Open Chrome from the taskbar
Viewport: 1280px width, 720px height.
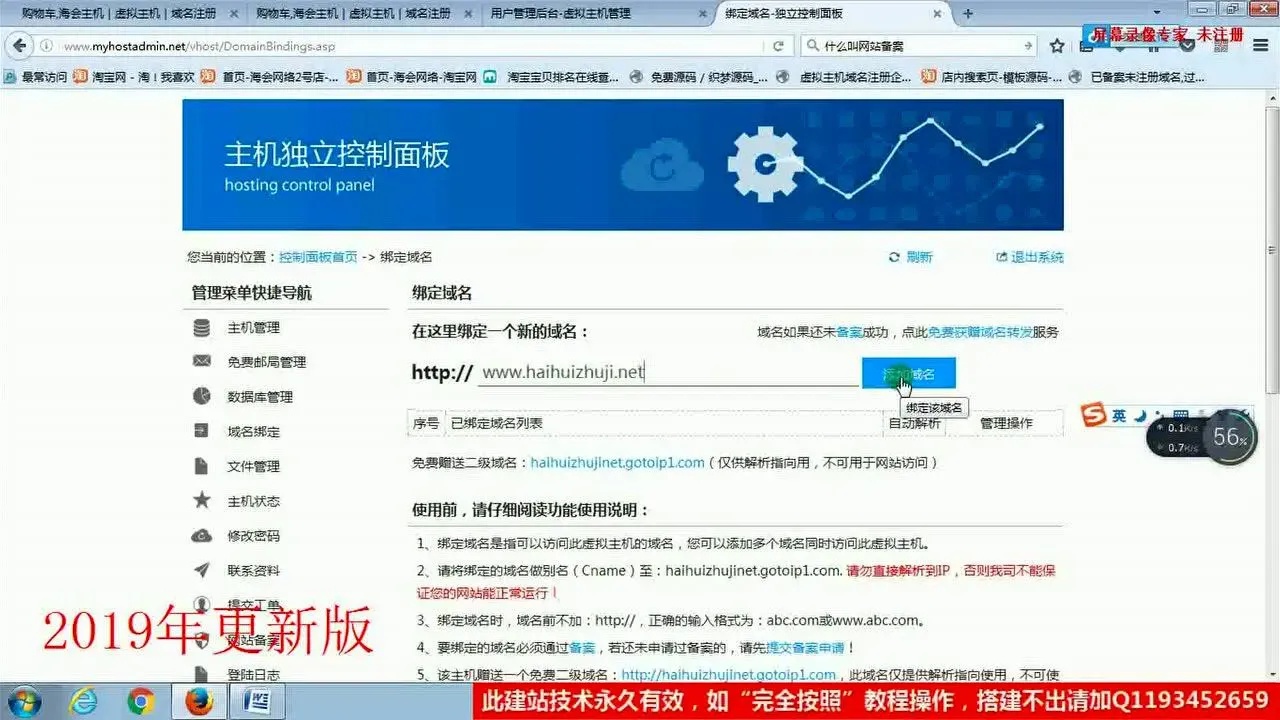point(141,701)
